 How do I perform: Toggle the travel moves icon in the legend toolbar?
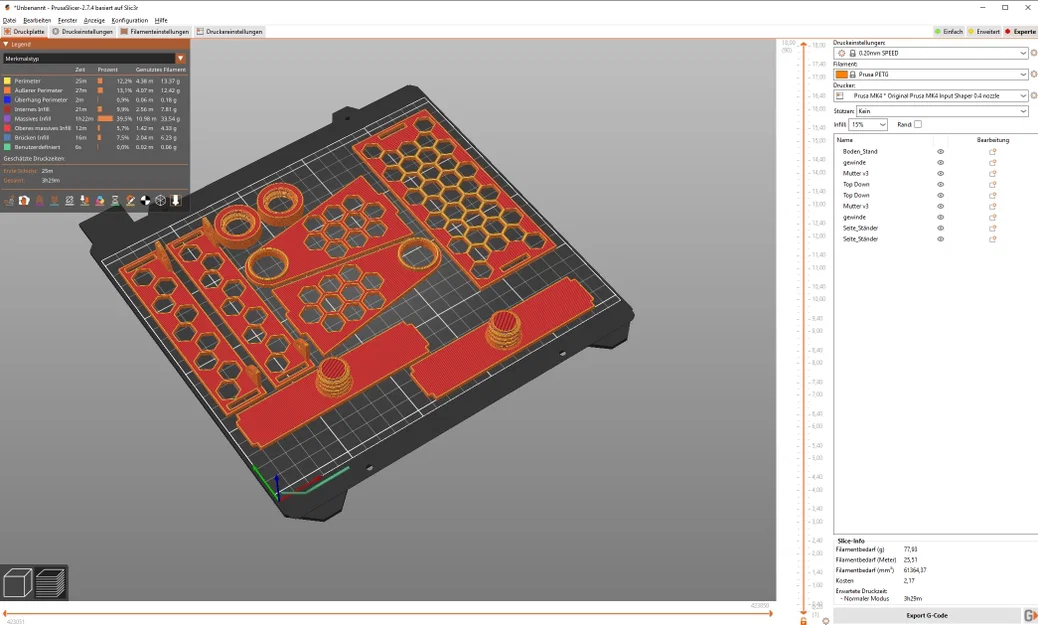(x=9, y=201)
